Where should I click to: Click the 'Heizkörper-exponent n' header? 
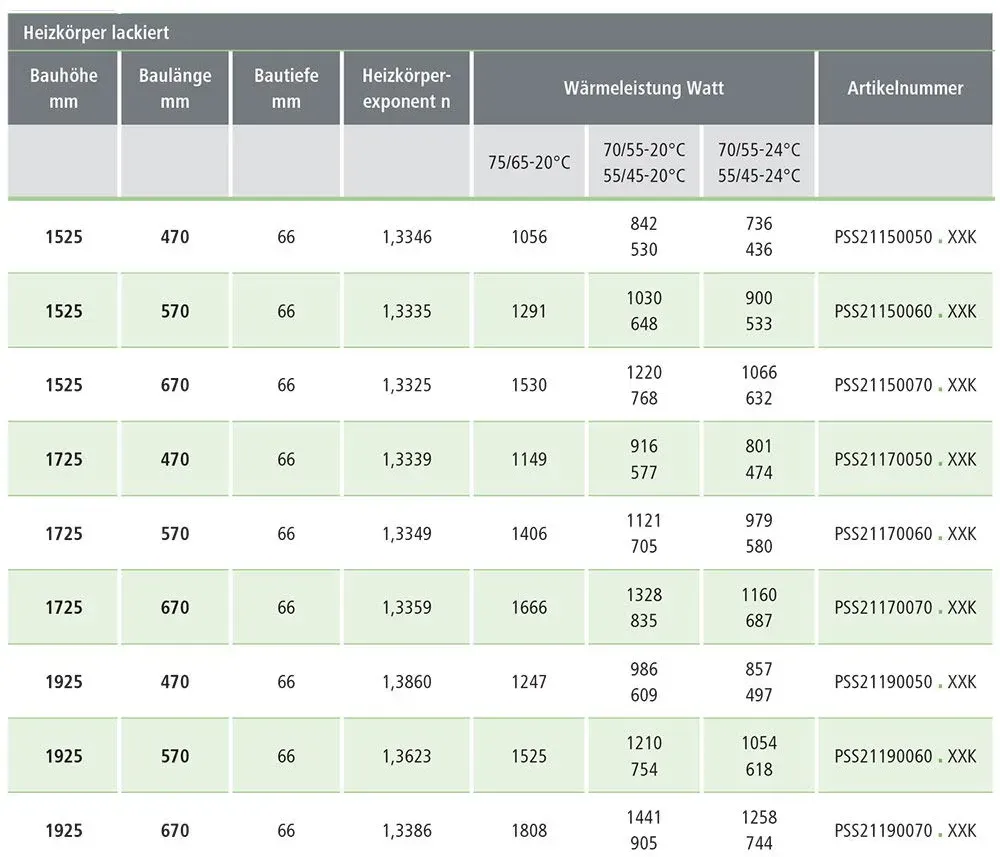[407, 88]
